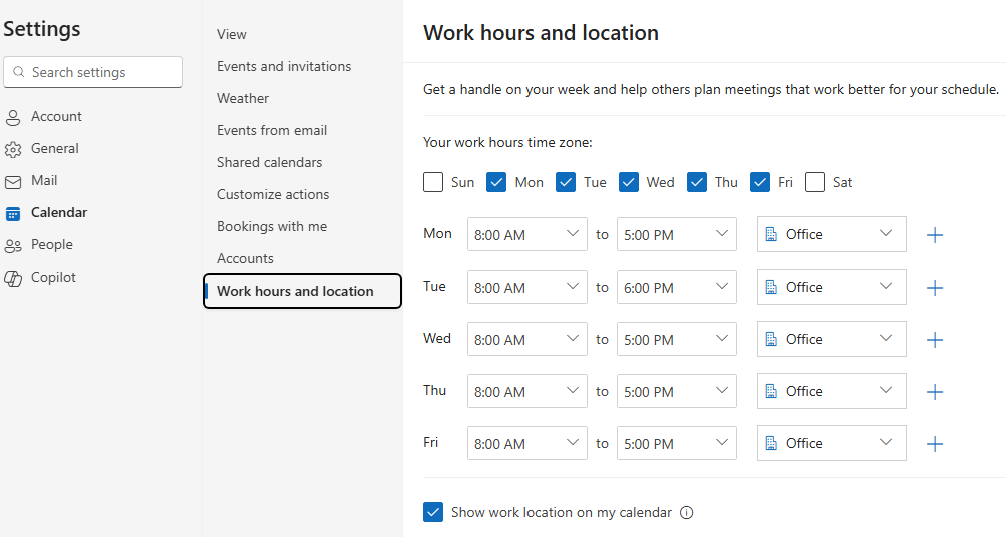Open Mon Office location dropdown
Screen dimensions: 1006x537
(831, 234)
